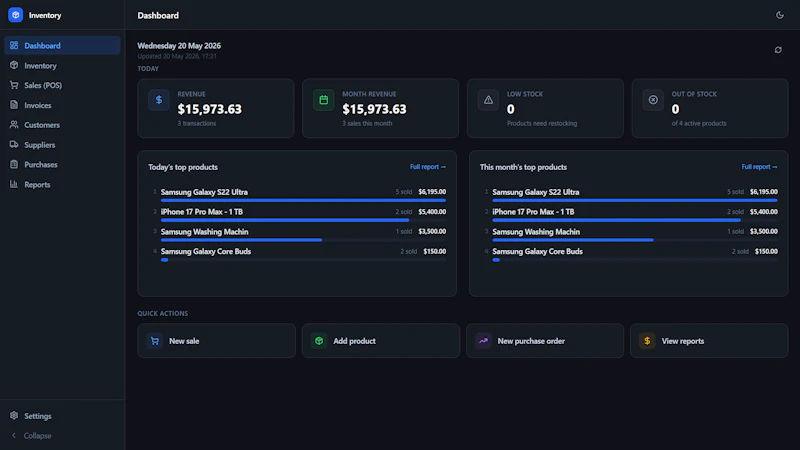Viewport: 800px width, 450px height.
Task: Click Samsung Washing Machin in today's list
Action: 205,232
